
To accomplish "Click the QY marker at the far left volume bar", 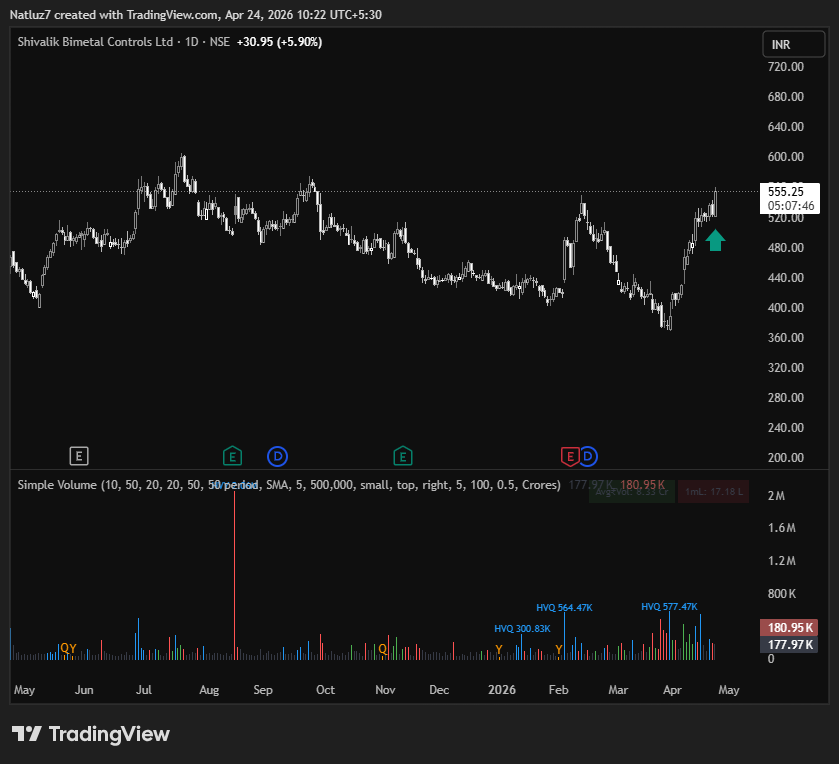I will pyautogui.click(x=67, y=649).
